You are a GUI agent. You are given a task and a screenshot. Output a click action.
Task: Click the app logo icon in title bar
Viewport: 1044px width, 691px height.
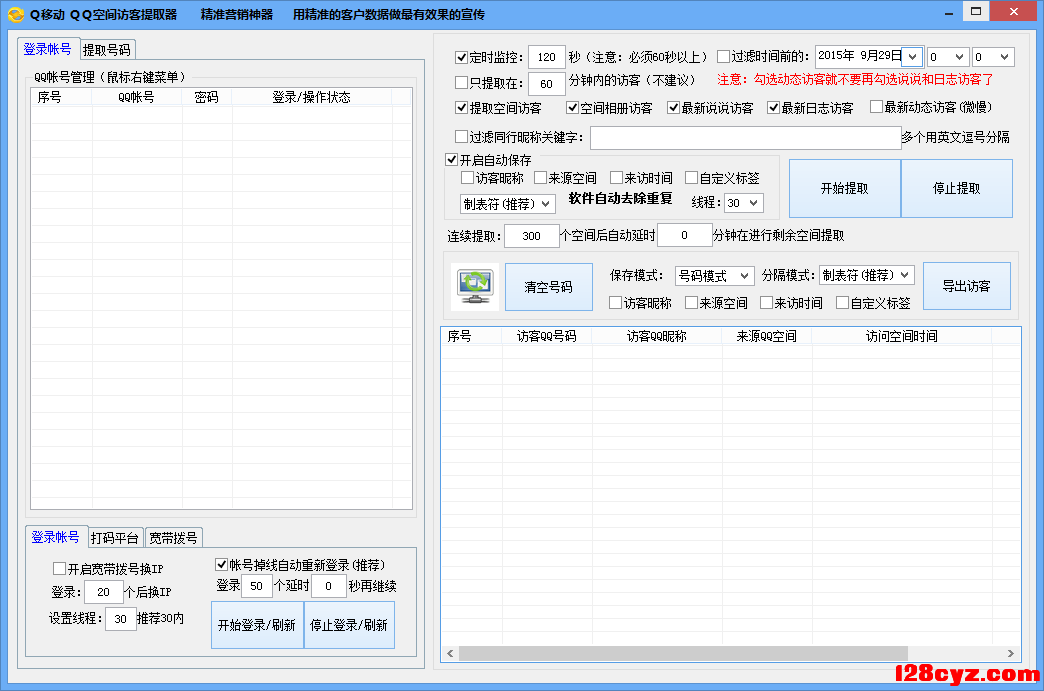pos(15,14)
